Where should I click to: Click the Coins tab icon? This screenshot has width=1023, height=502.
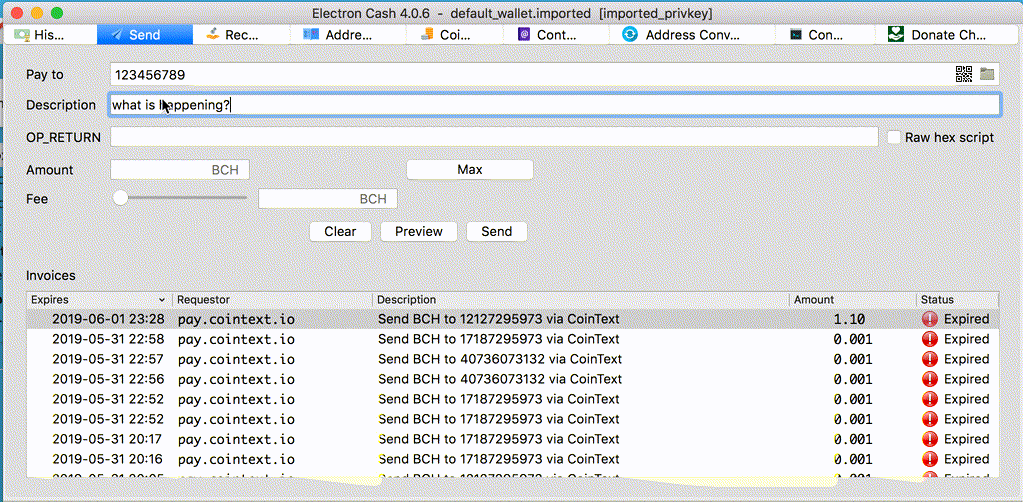point(427,35)
